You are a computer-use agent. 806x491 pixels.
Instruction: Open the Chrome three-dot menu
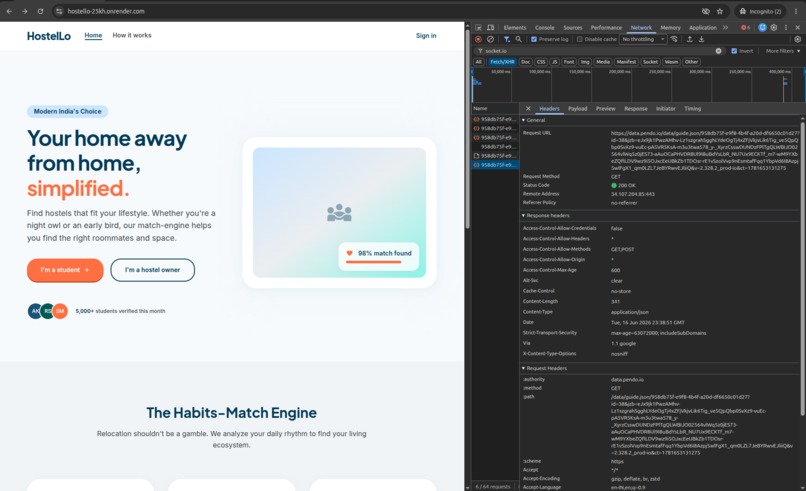(x=796, y=11)
